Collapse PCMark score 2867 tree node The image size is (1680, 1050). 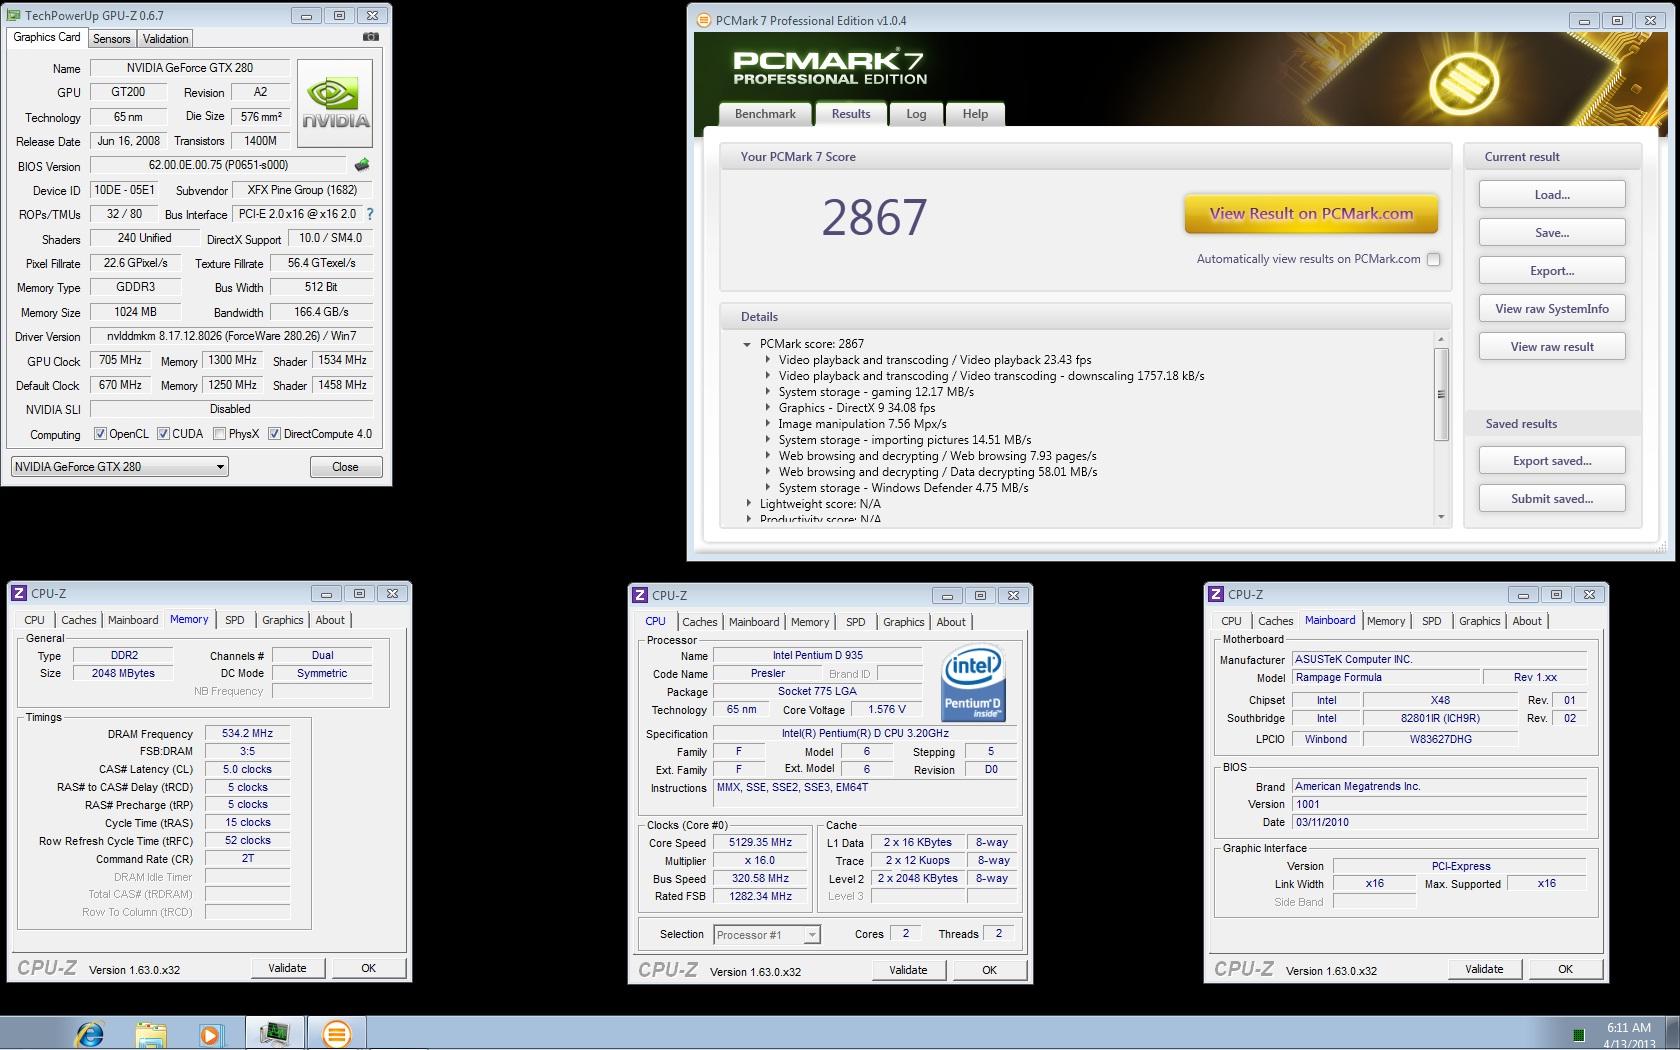pos(747,344)
